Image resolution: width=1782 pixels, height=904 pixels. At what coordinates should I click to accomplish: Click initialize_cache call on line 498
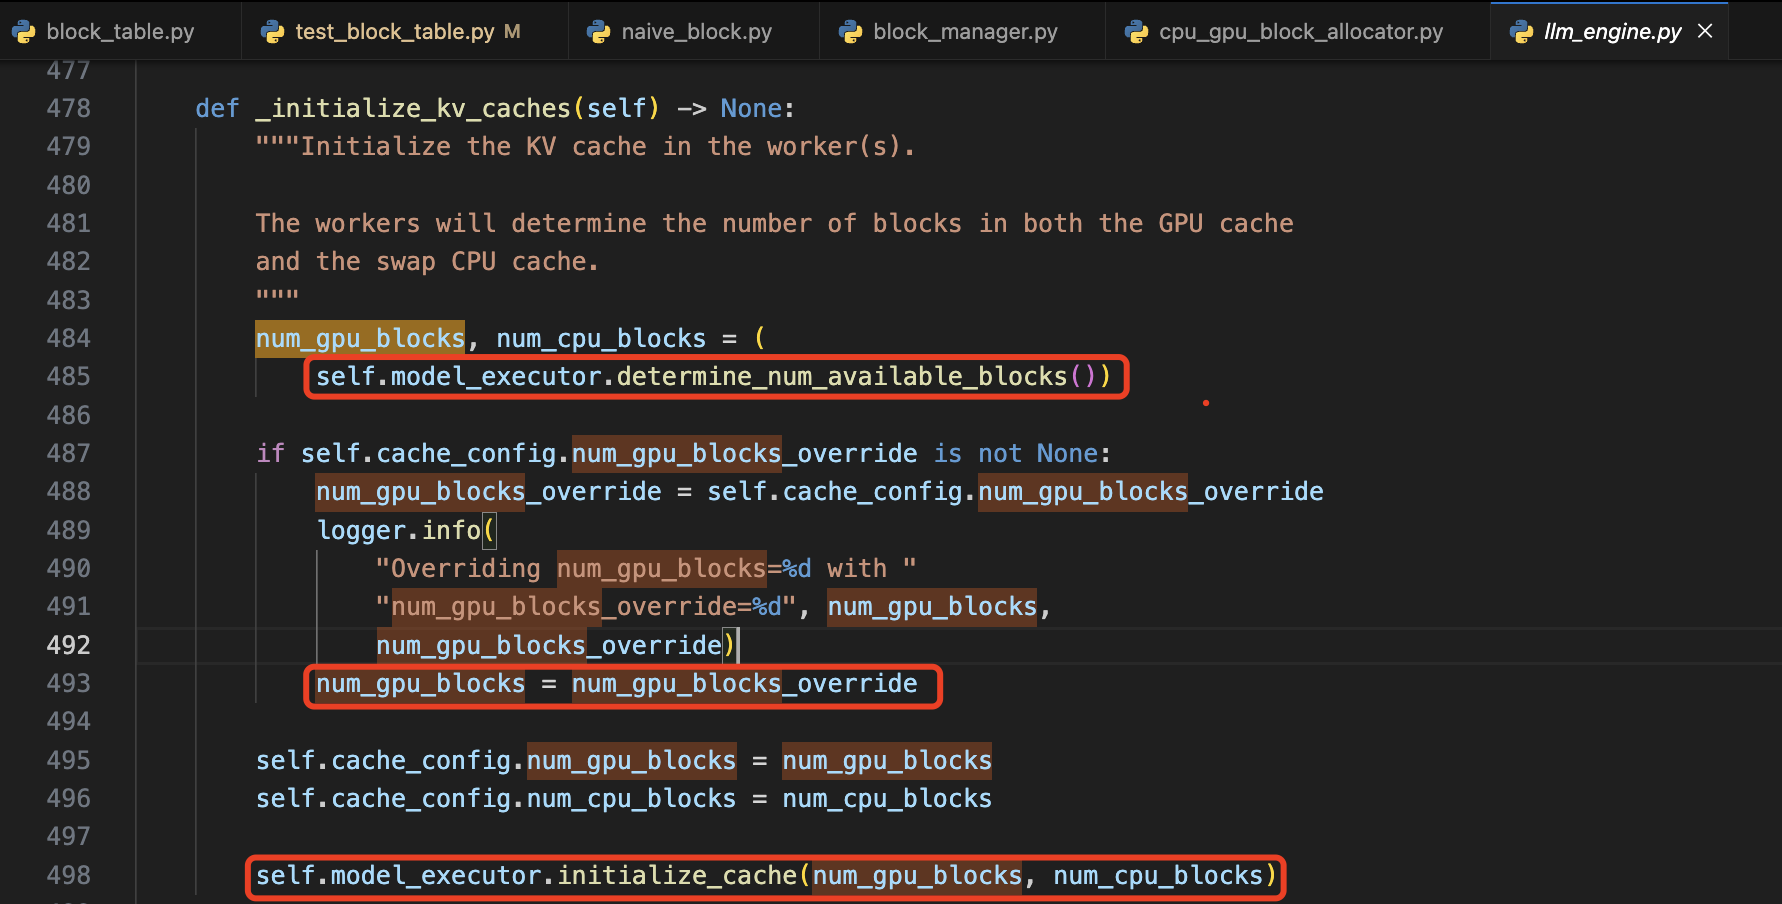click(677, 875)
